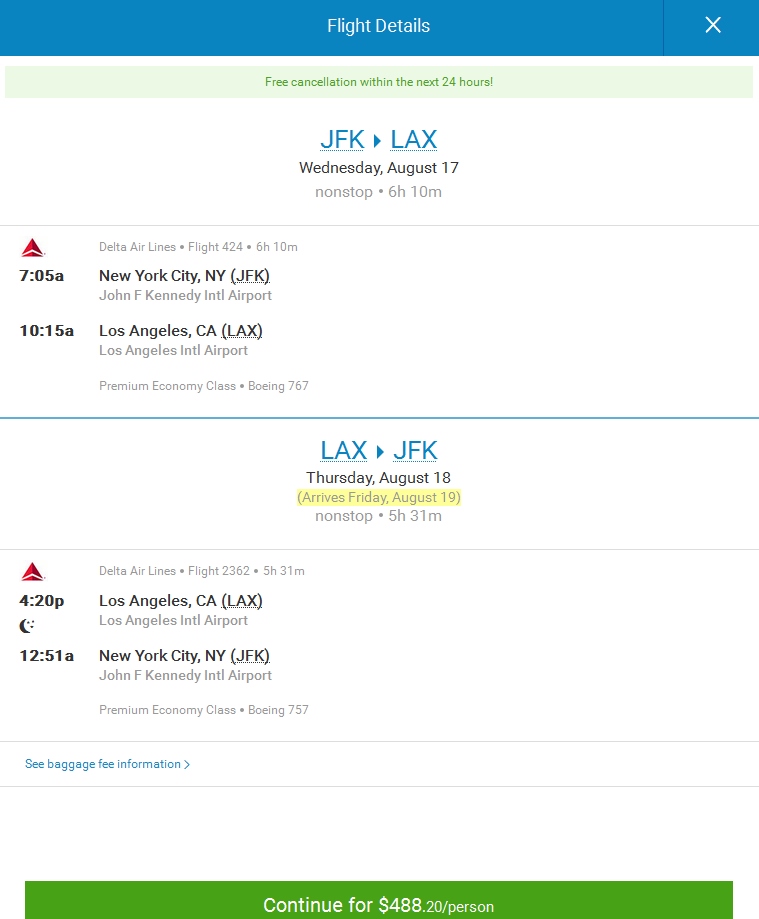Click LAX code in return route header

coord(344,450)
